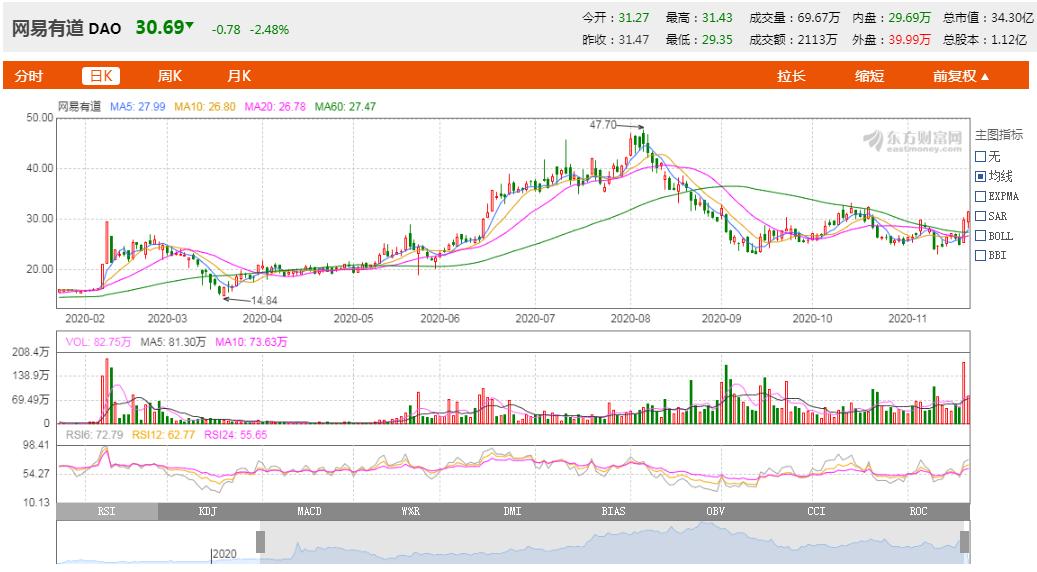The image size is (1037, 572).
Task: Click 拉长 to stretch the chart
Action: [x=792, y=76]
